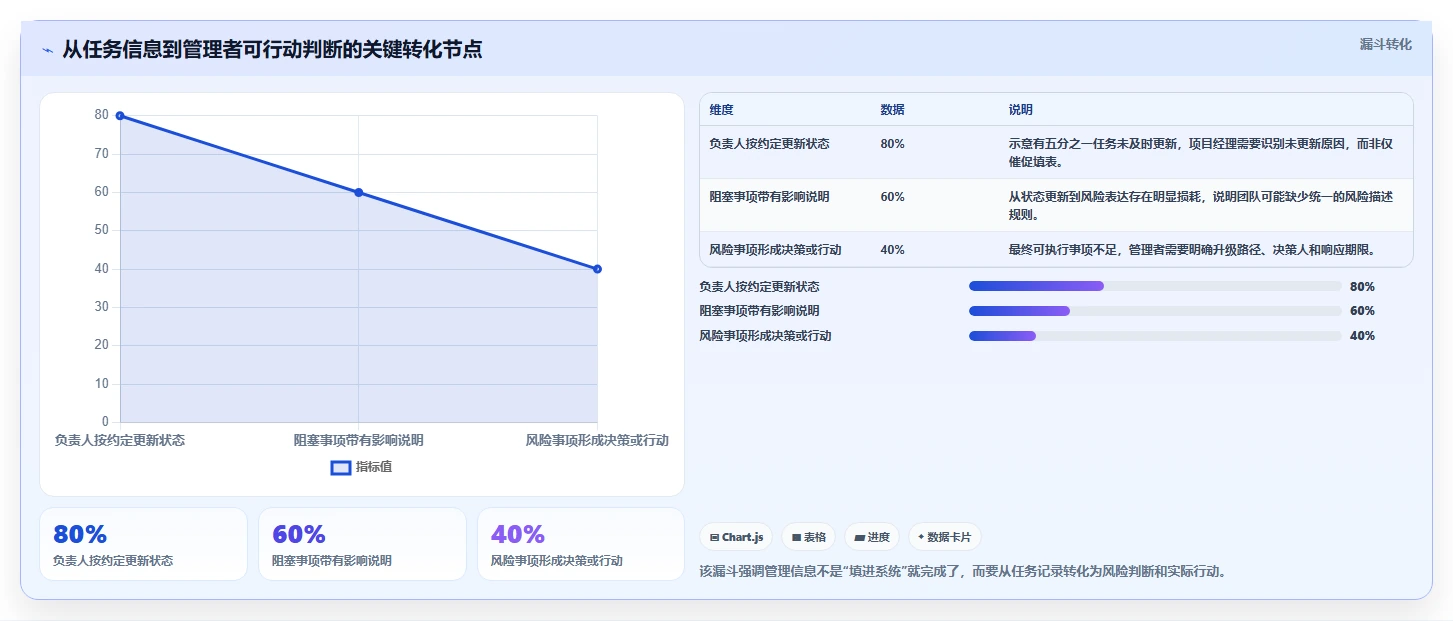The image size is (1453, 621).
Task: Click the Chart.js chip
Action: [x=736, y=537]
